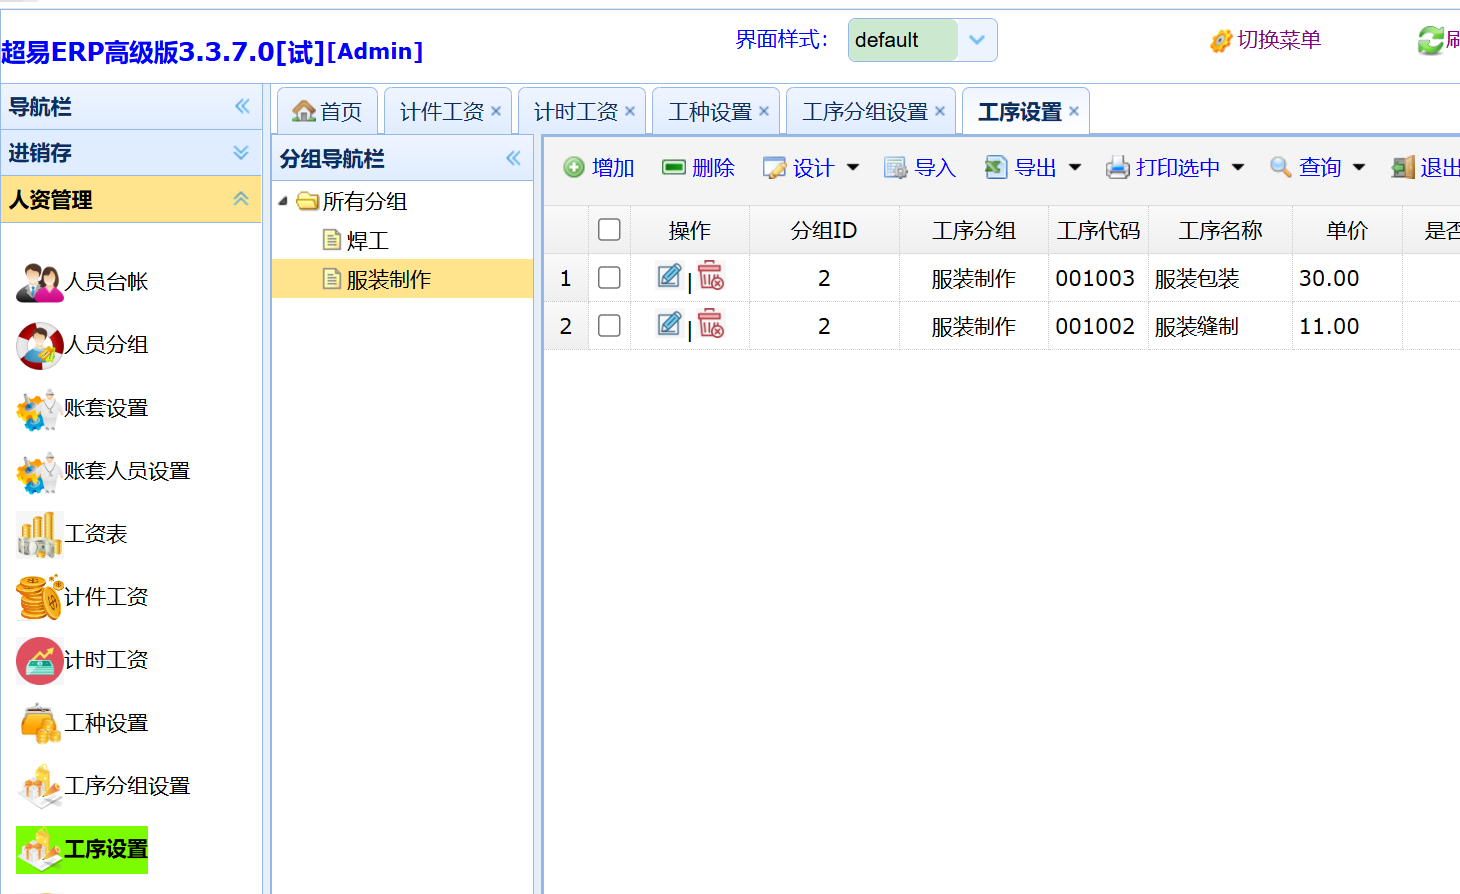Click the 导入 import toolbar icon
The height and width of the screenshot is (894, 1460).
895,168
